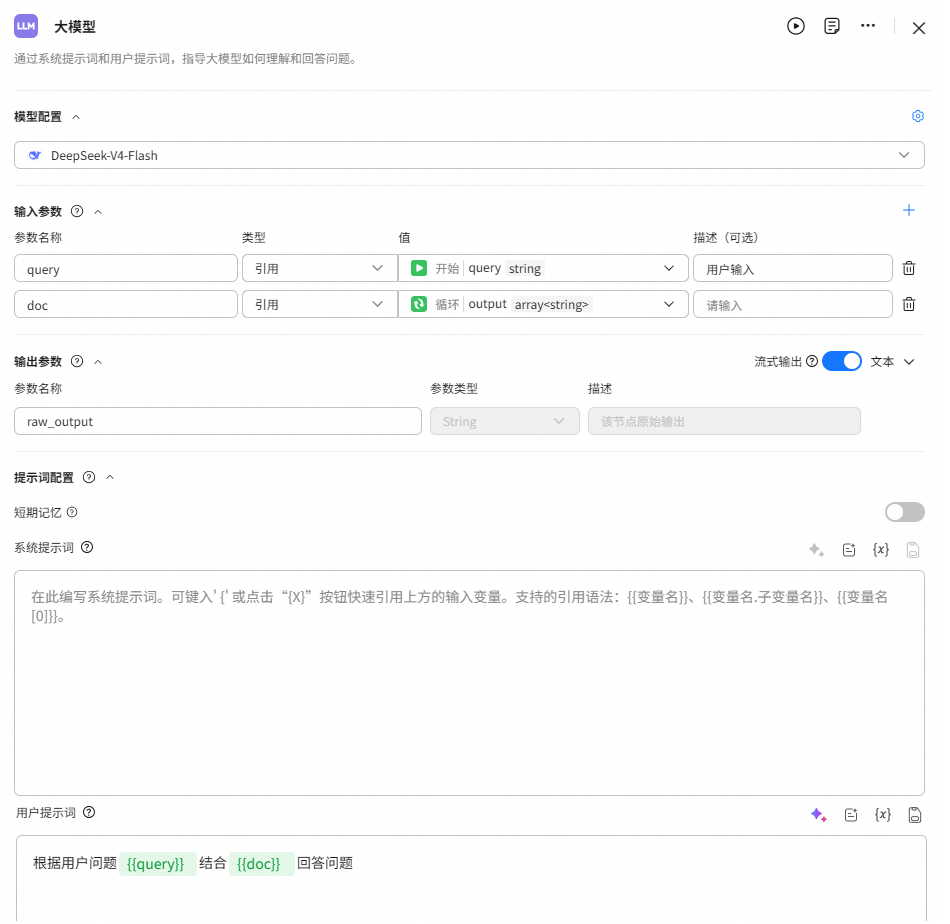Image resolution: width=950 pixels, height=924 pixels.
Task: Insert variable {x} into user prompt
Action: tap(883, 814)
